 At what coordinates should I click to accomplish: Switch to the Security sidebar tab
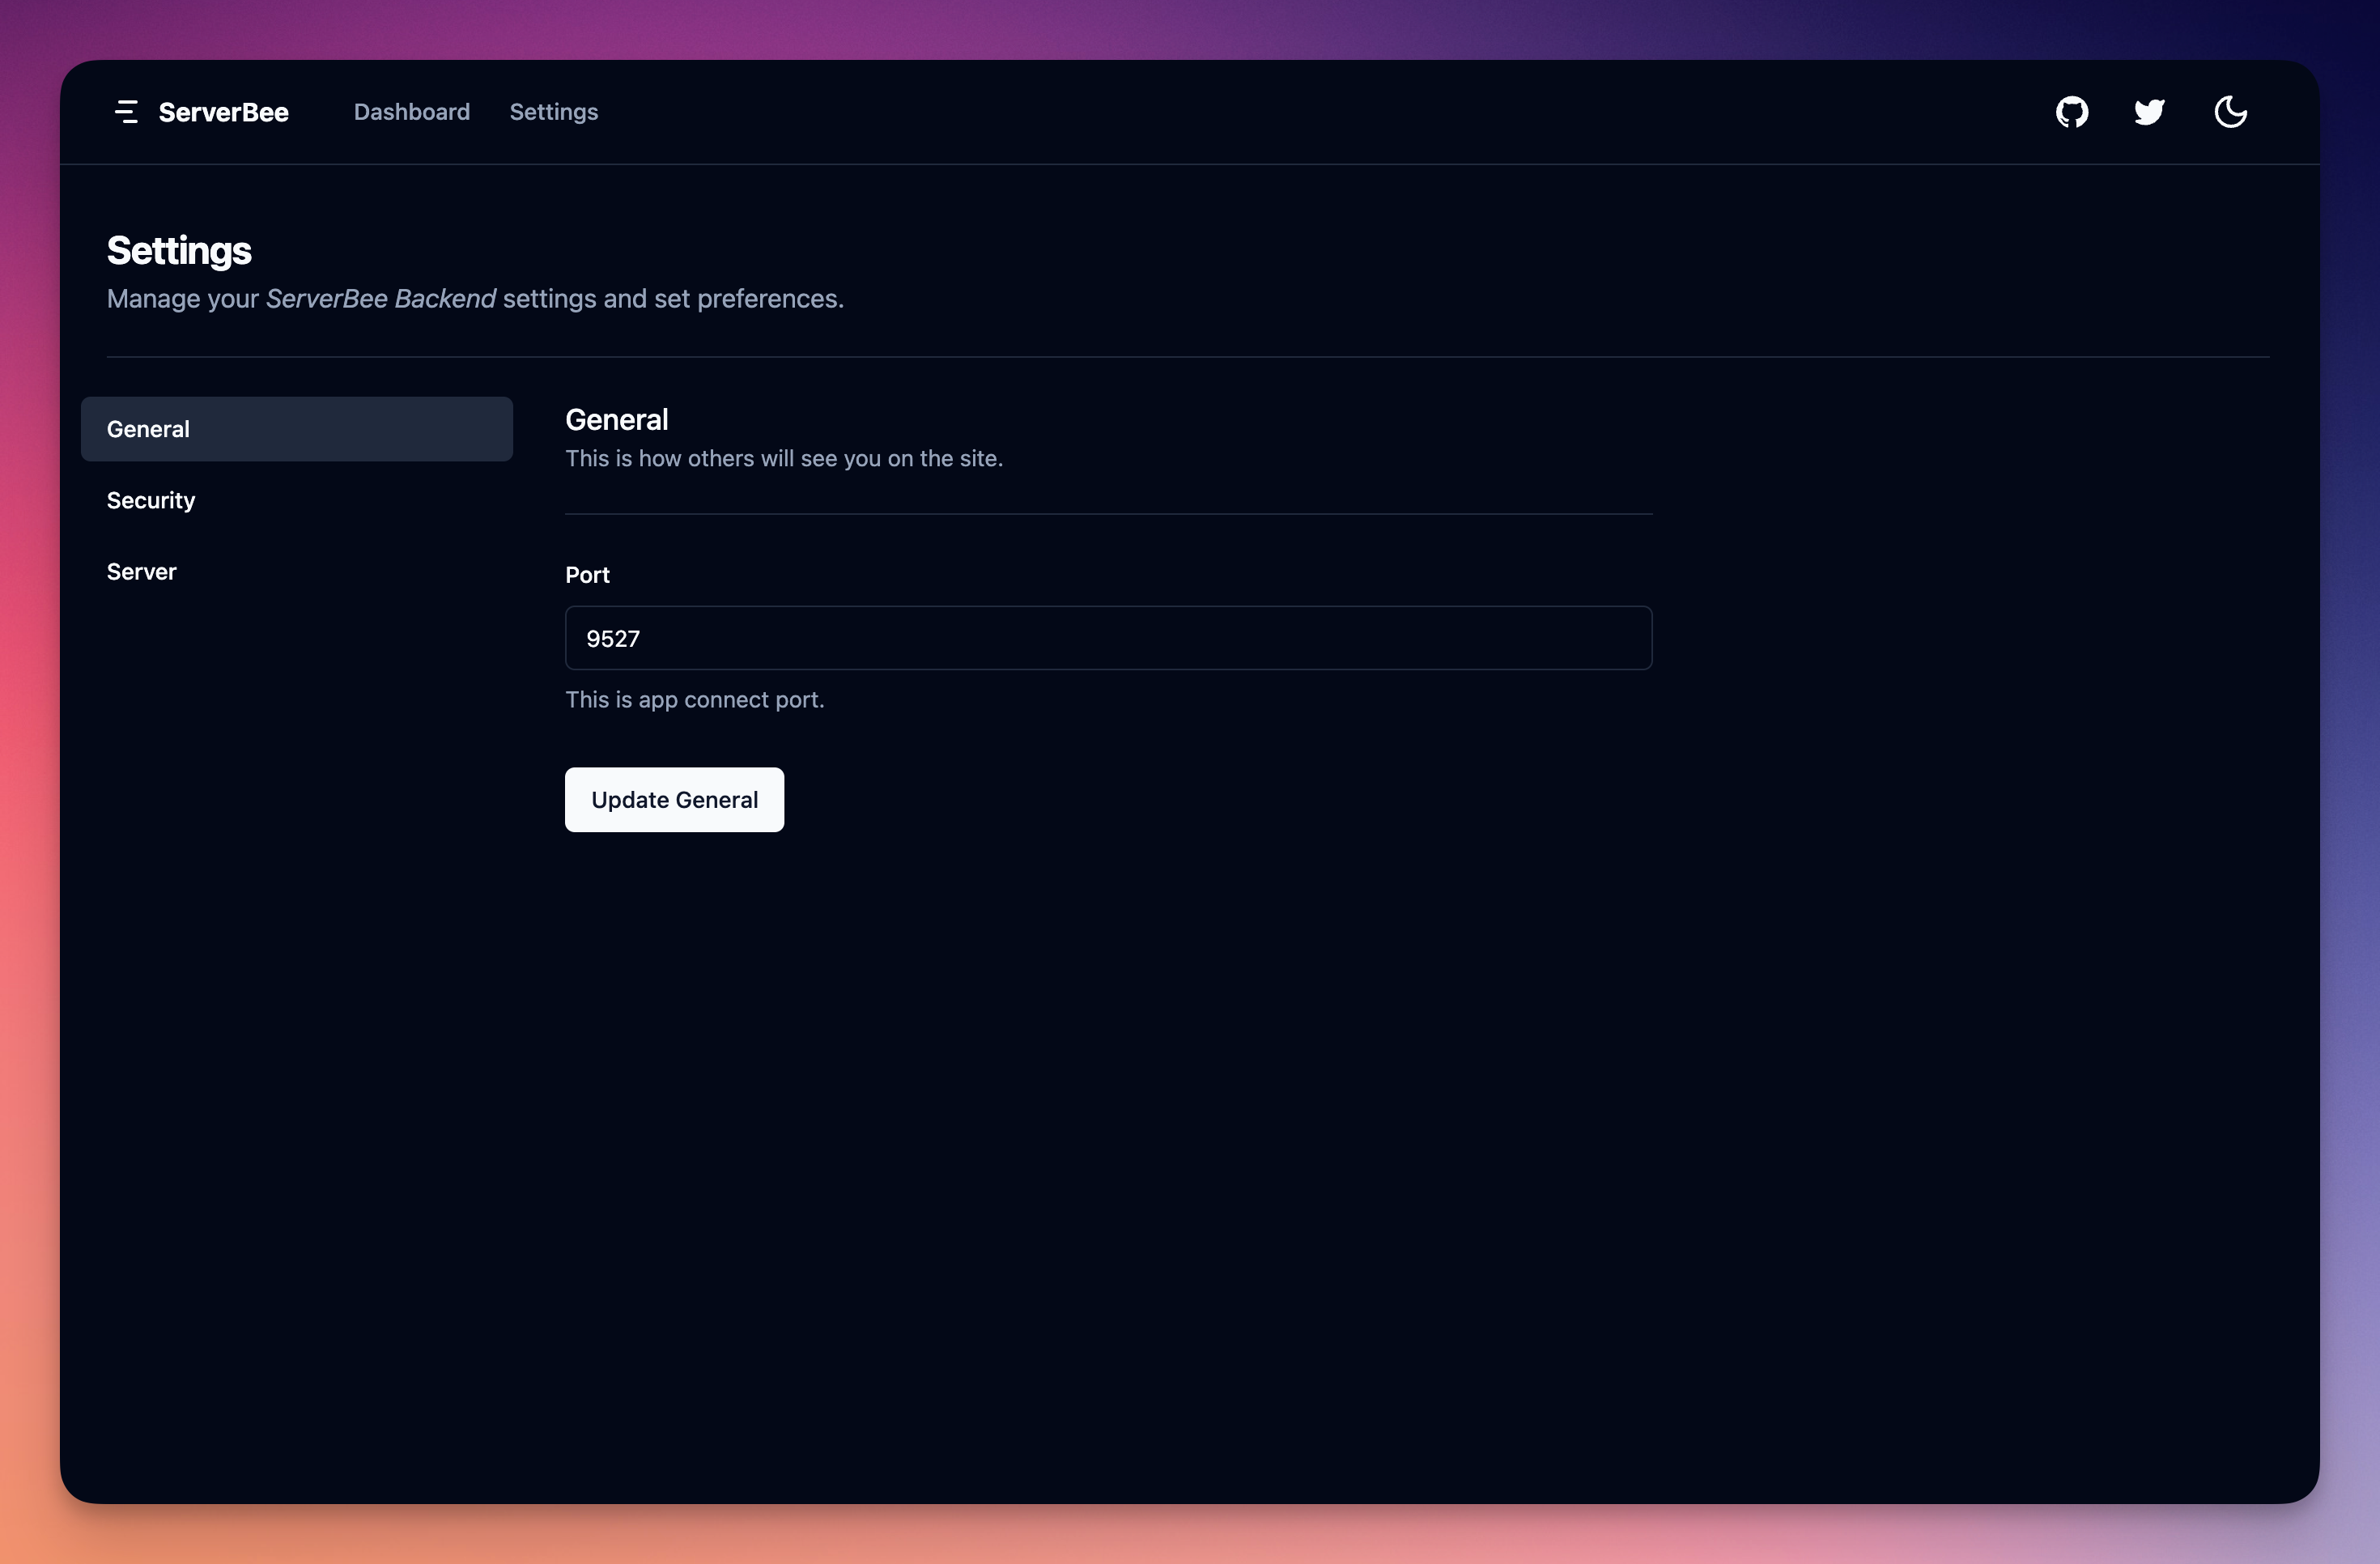coord(151,500)
